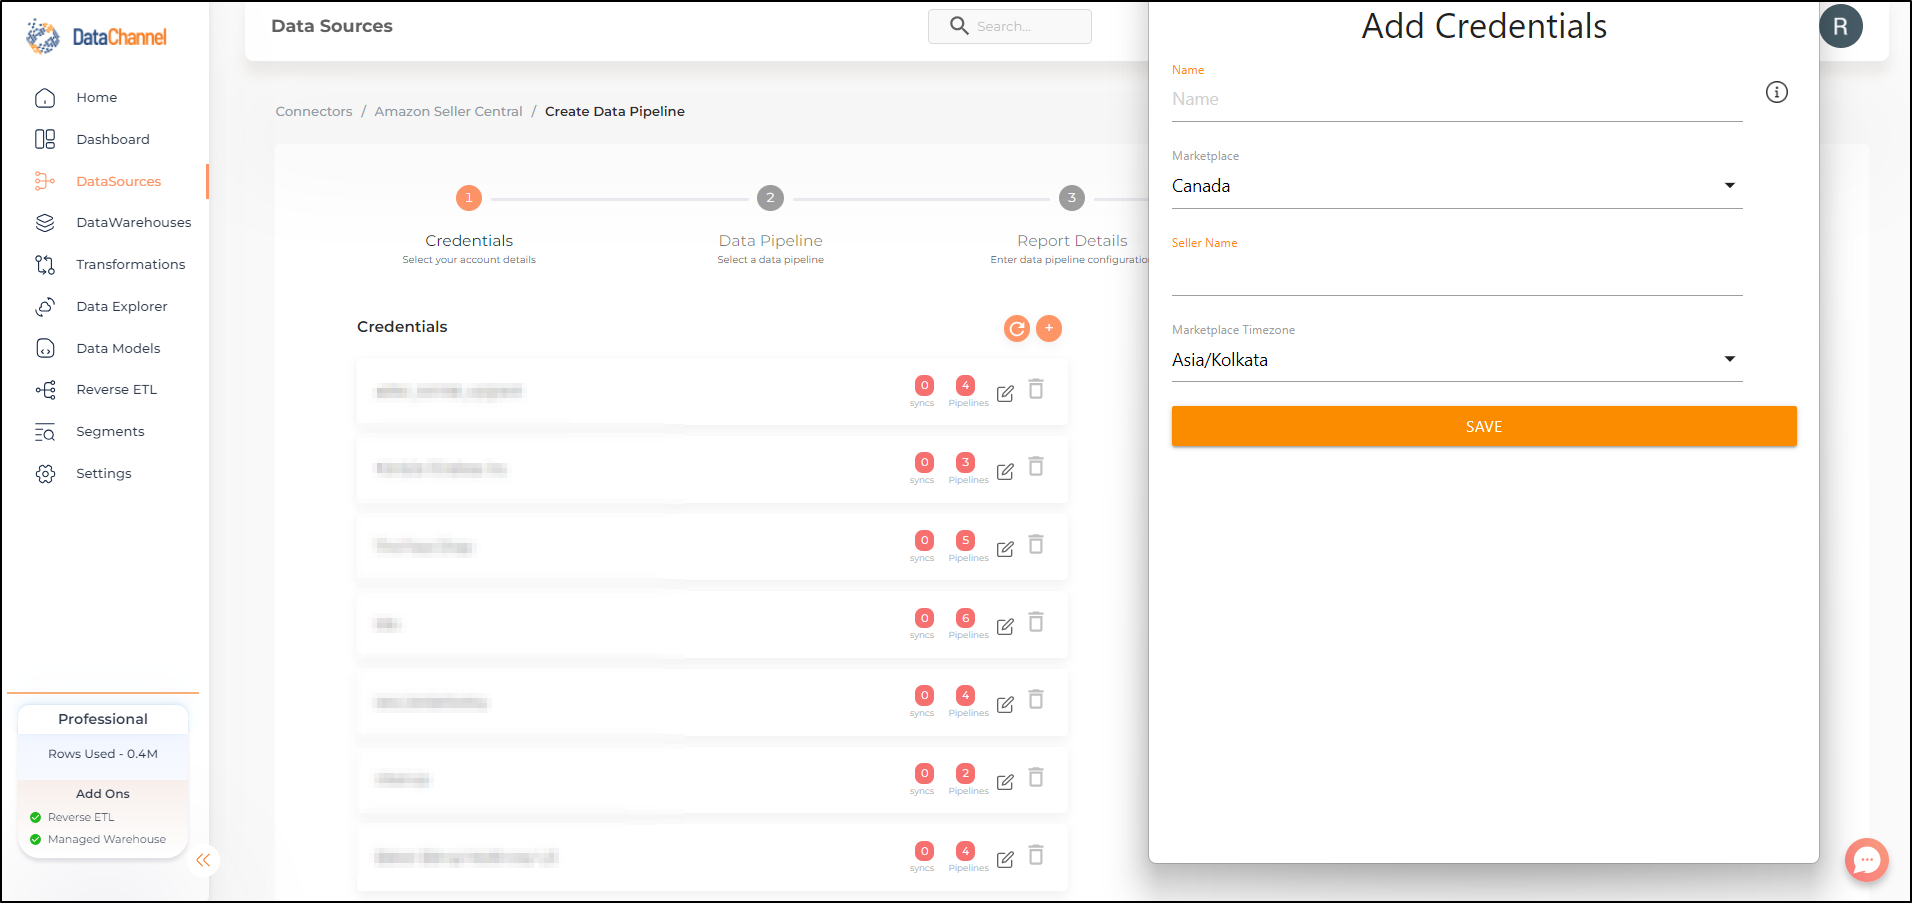Open the user avatar R menu
The image size is (1912, 903).
pos(1841,27)
